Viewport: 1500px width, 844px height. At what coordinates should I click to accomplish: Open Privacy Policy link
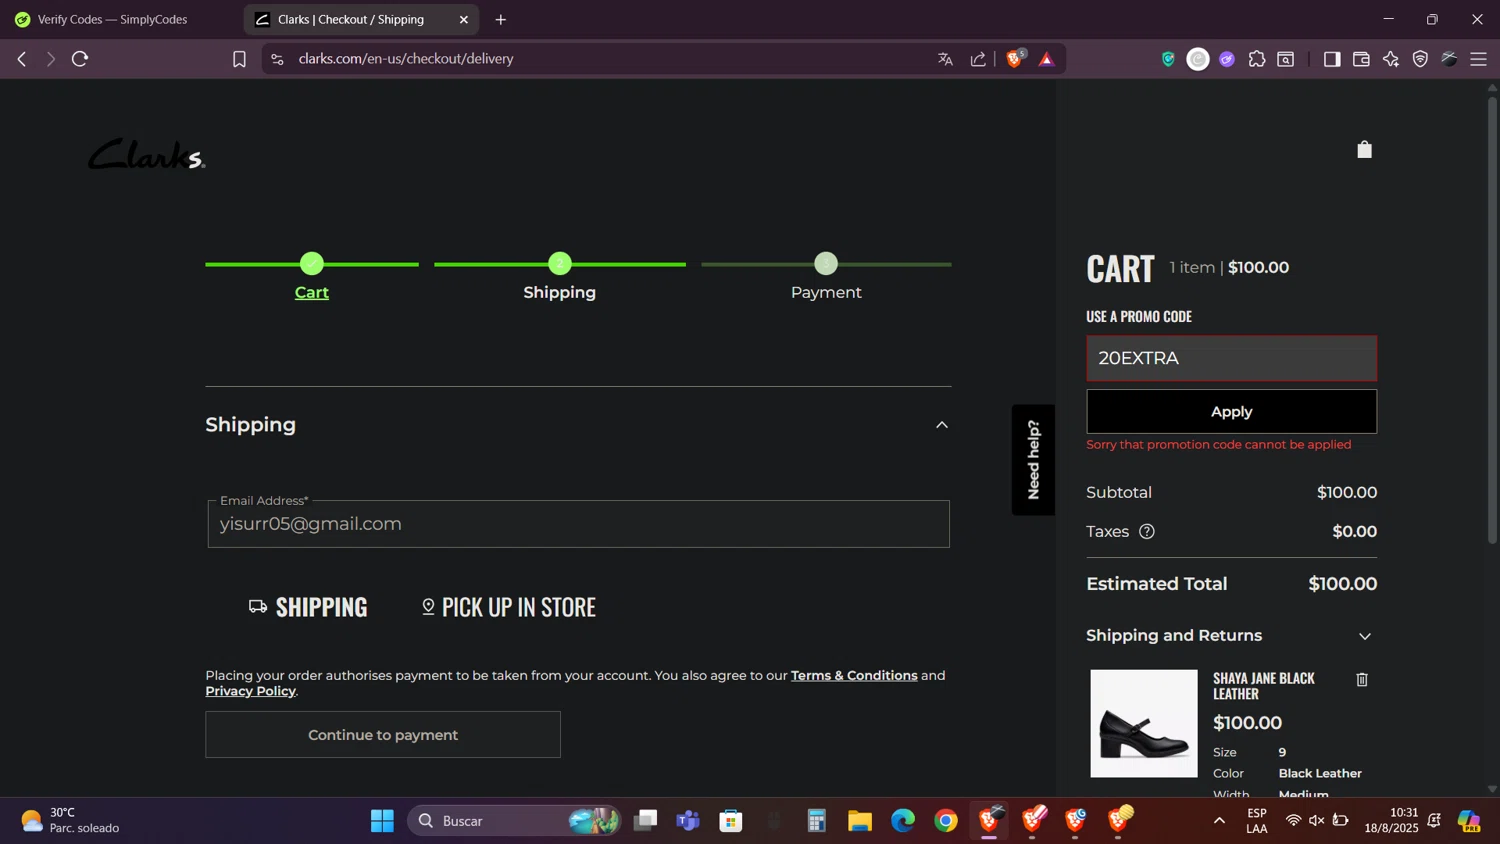point(250,691)
